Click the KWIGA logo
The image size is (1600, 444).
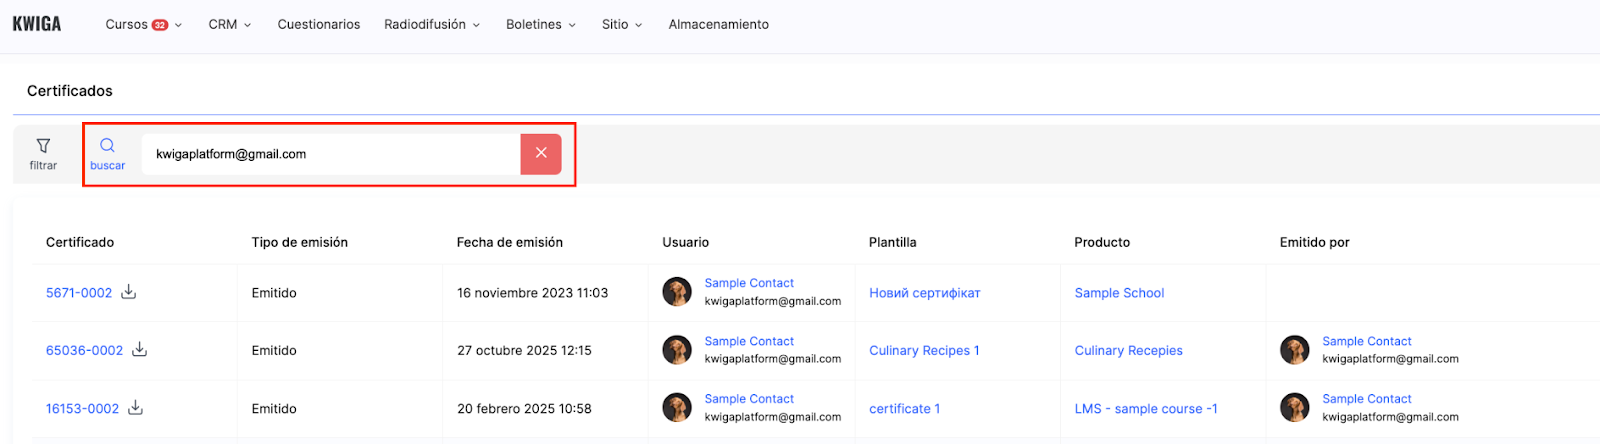[37, 24]
